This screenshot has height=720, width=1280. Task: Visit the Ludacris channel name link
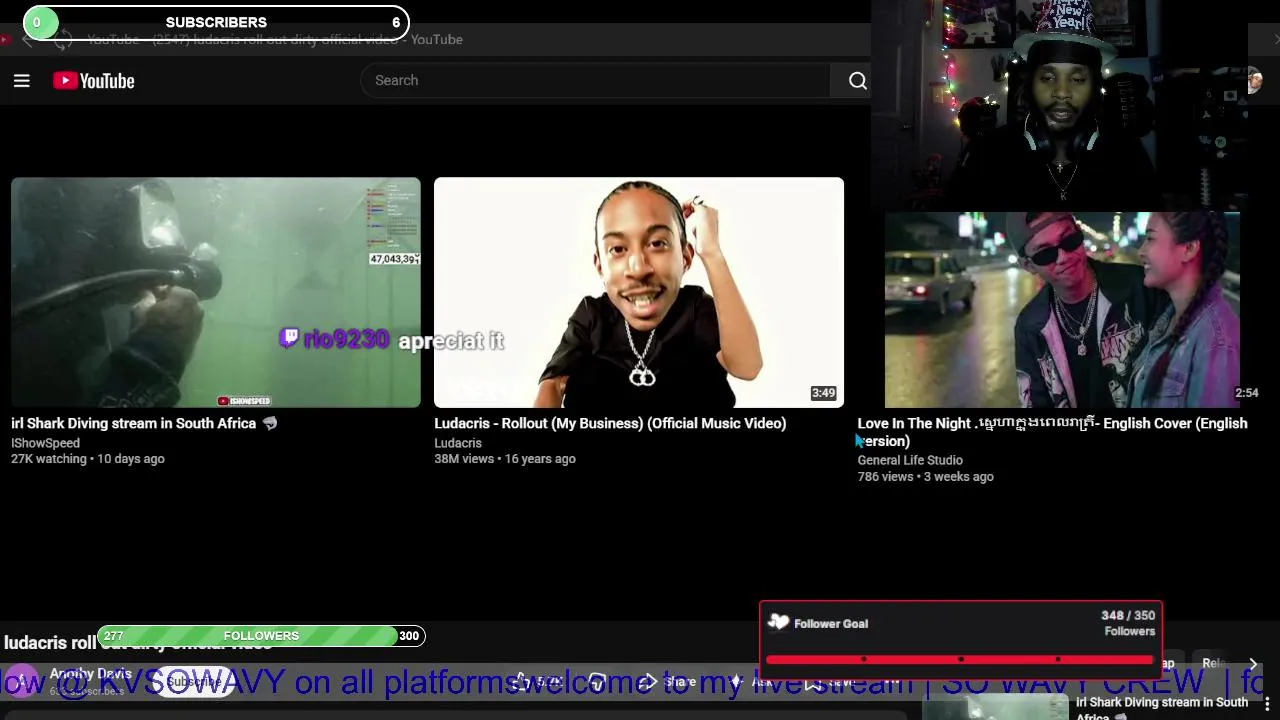(458, 443)
